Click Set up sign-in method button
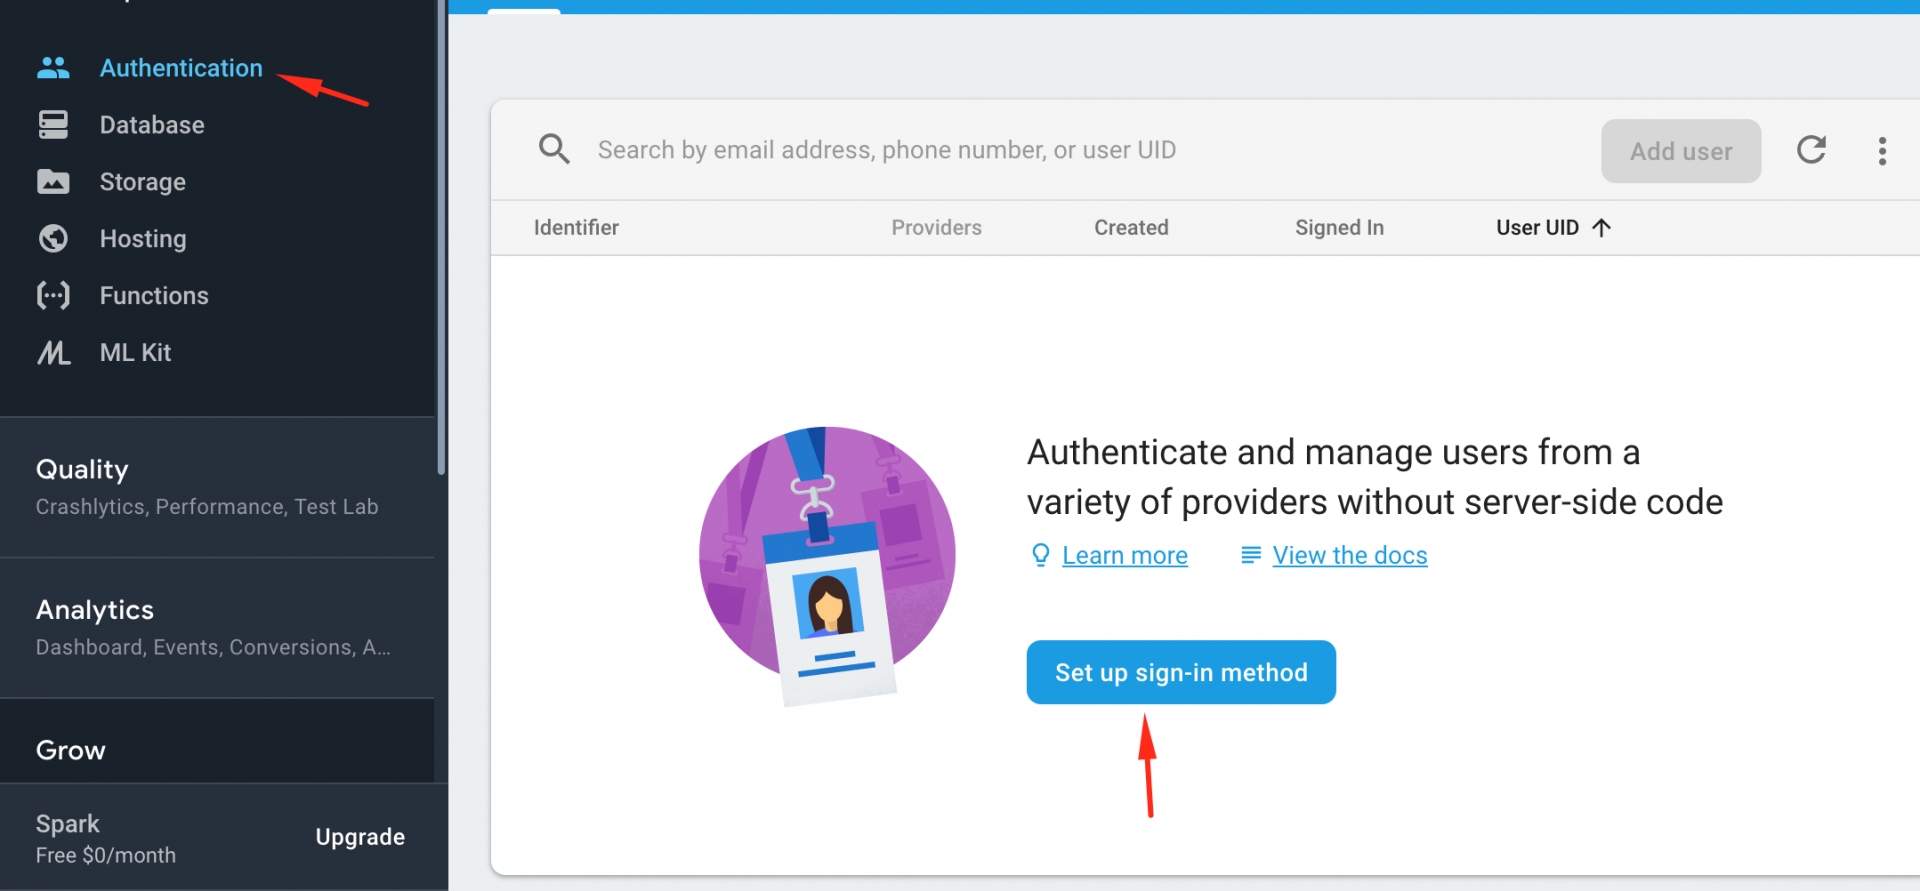The width and height of the screenshot is (1920, 891). coord(1180,672)
